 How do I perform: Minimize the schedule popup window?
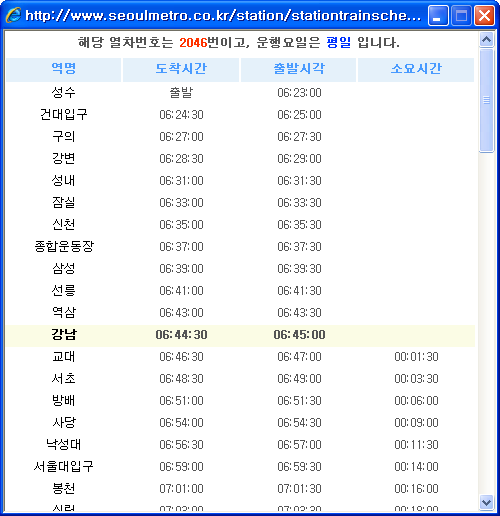pyautogui.click(x=438, y=16)
